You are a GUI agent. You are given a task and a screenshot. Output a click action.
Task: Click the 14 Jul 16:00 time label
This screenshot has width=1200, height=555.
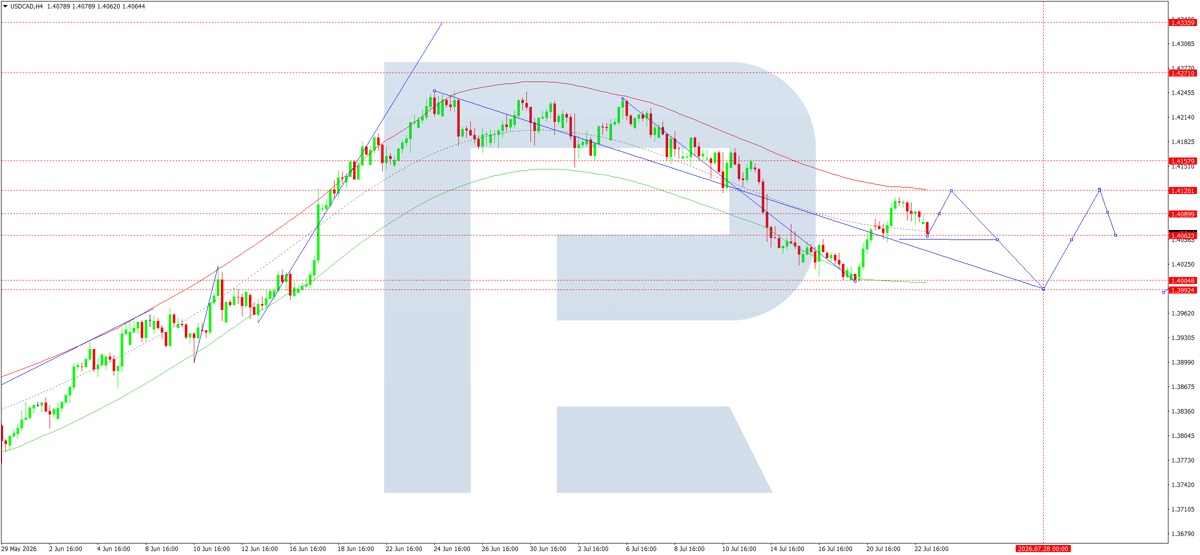click(786, 549)
